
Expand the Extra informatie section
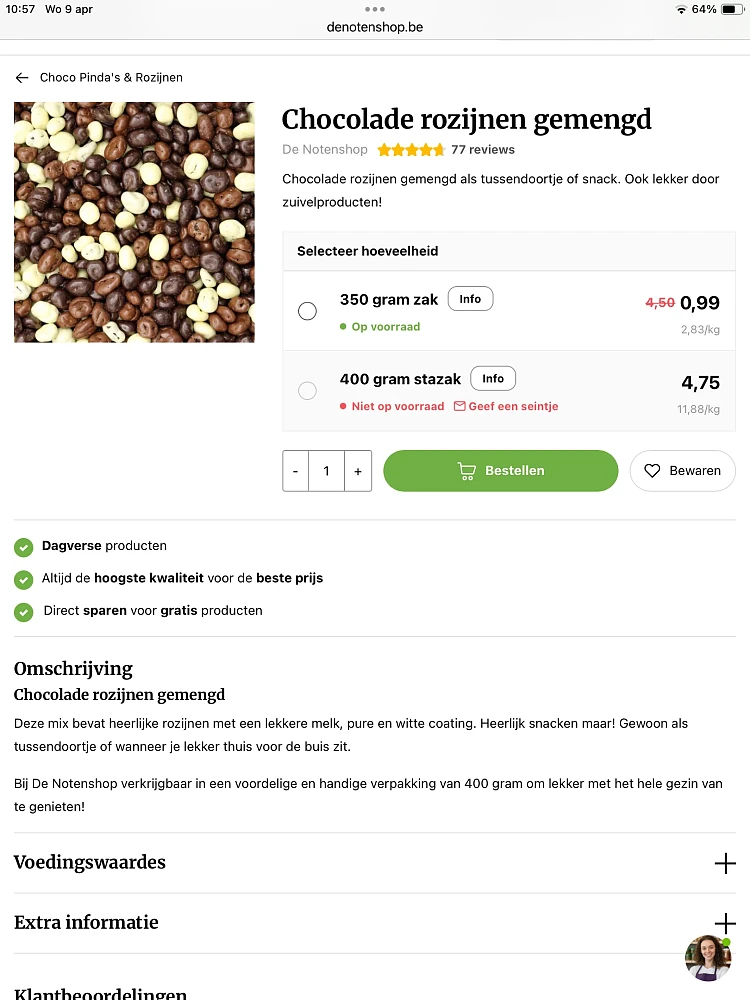[725, 923]
